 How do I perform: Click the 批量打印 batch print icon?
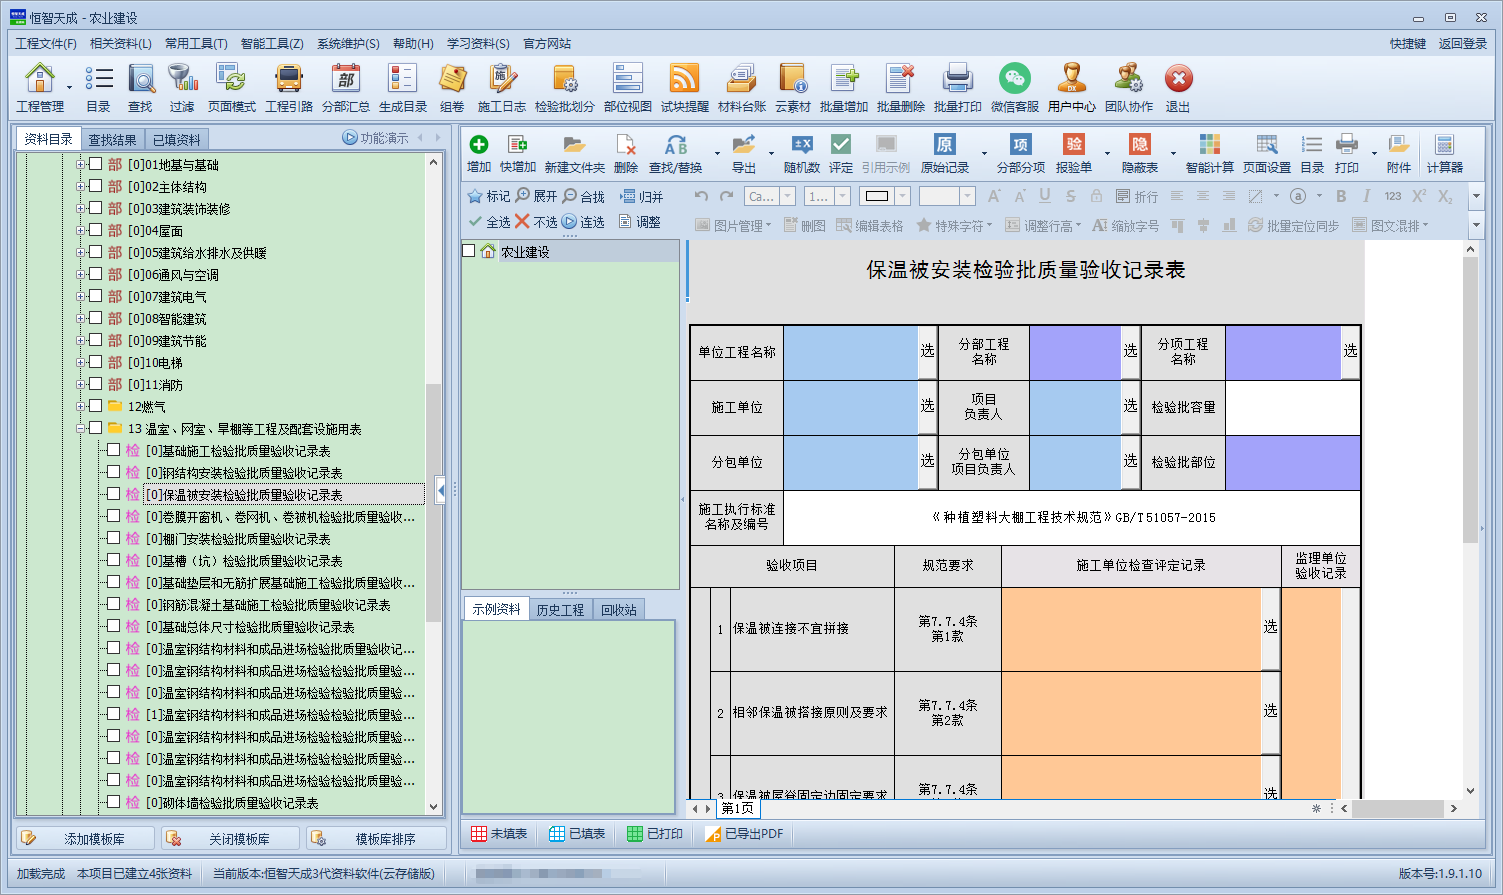click(x=957, y=88)
